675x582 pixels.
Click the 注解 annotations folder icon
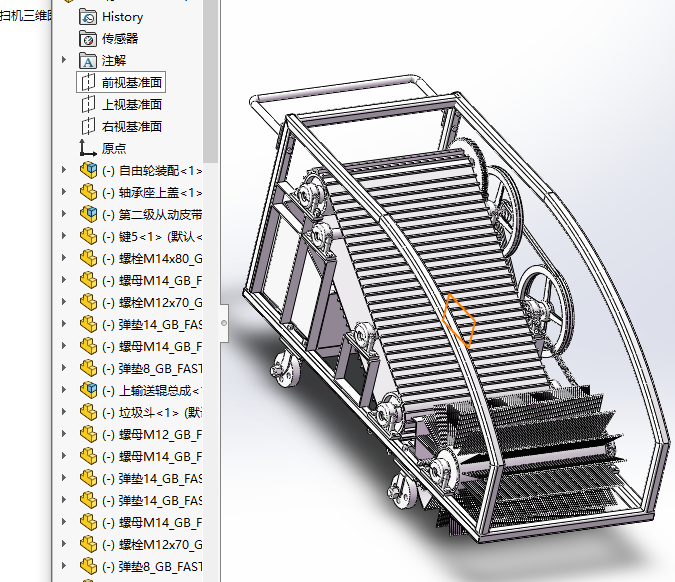(x=88, y=61)
